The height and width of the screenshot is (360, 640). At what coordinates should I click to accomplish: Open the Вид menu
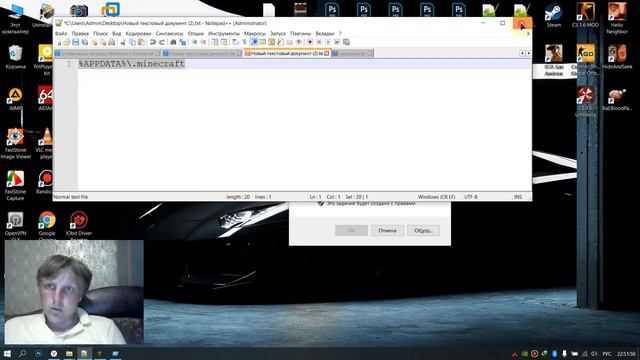pos(117,33)
